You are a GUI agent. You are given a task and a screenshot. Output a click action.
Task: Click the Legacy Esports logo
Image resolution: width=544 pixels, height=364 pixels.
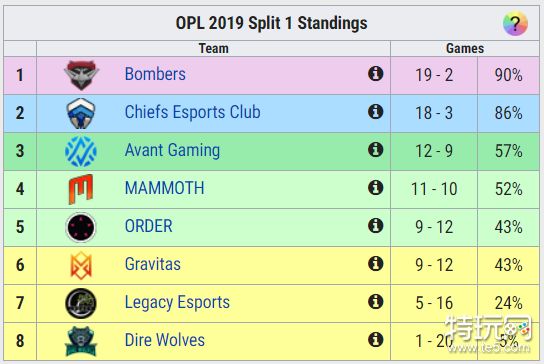[x=80, y=303]
